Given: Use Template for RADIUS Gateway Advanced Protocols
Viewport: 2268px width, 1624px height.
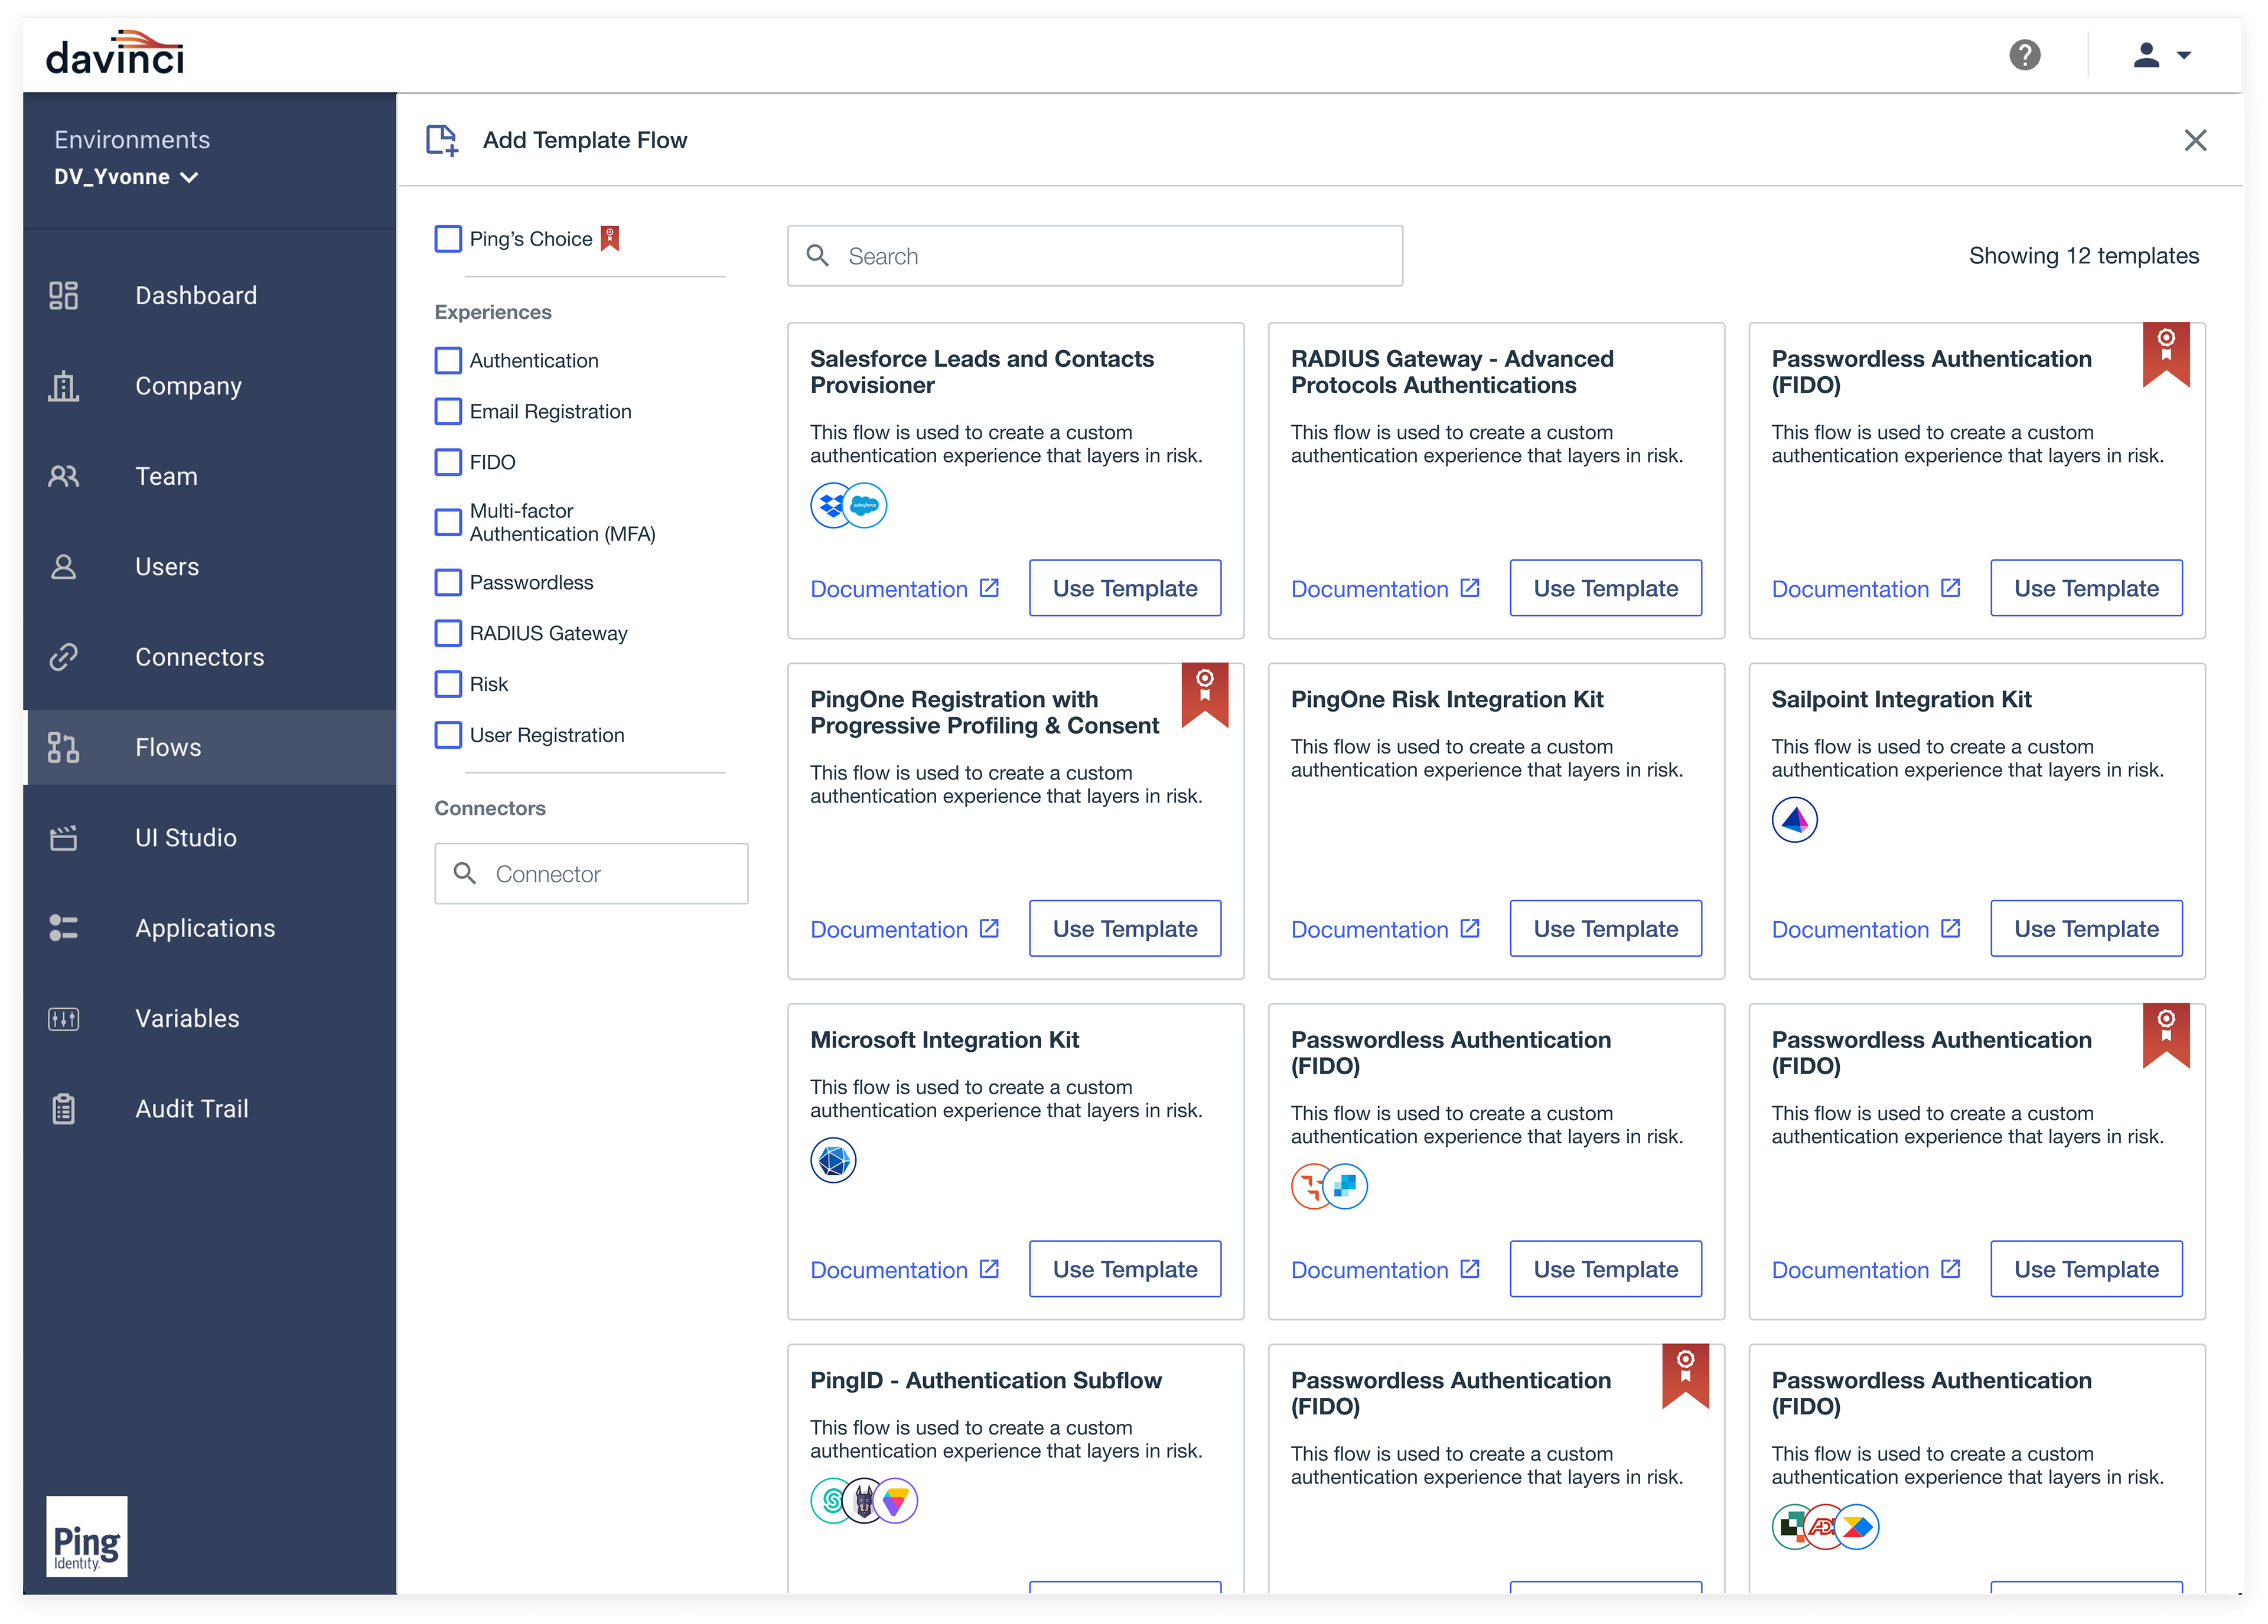Looking at the screenshot, I should [1606, 589].
